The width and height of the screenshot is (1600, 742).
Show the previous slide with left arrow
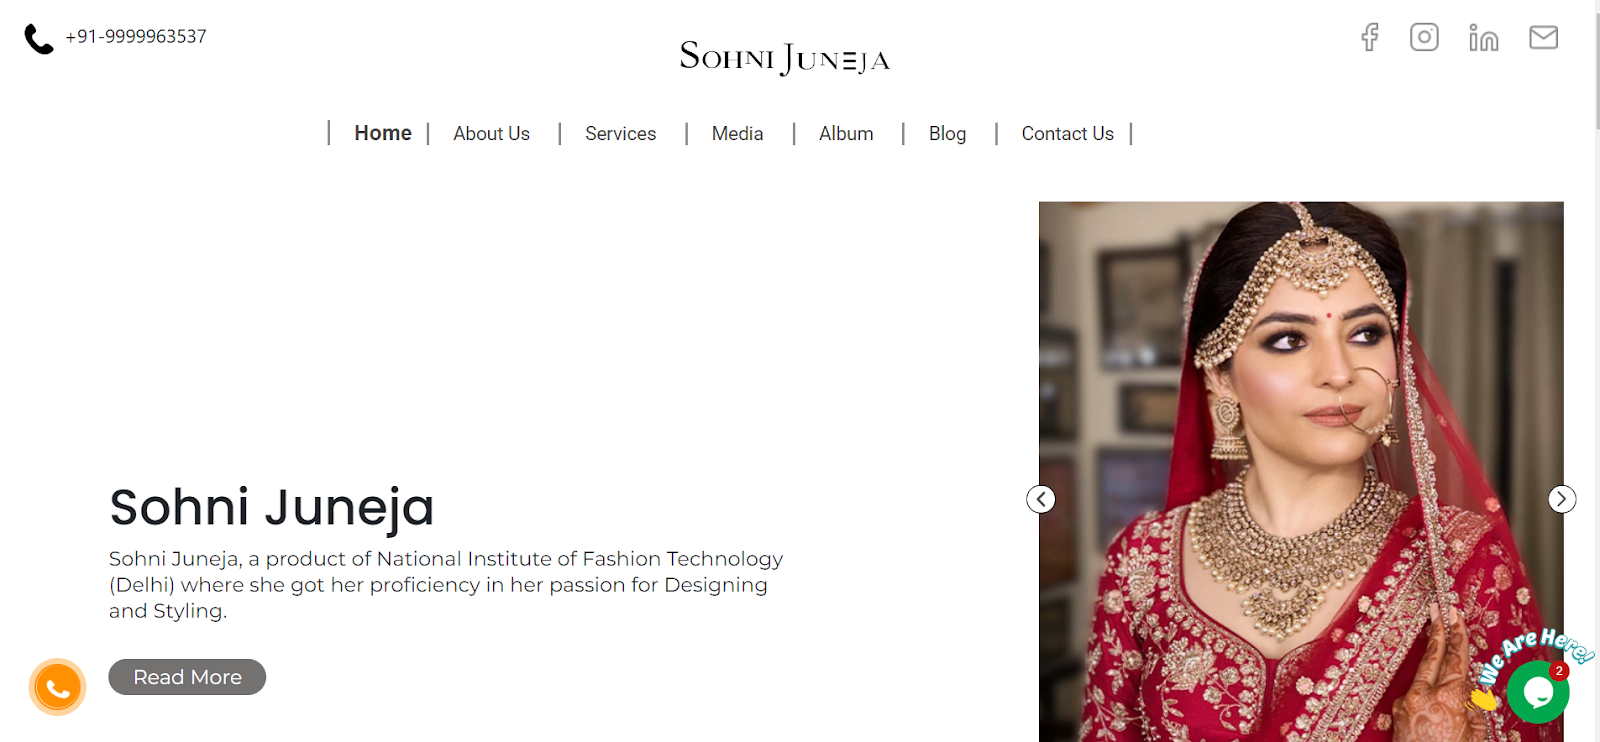point(1041,499)
